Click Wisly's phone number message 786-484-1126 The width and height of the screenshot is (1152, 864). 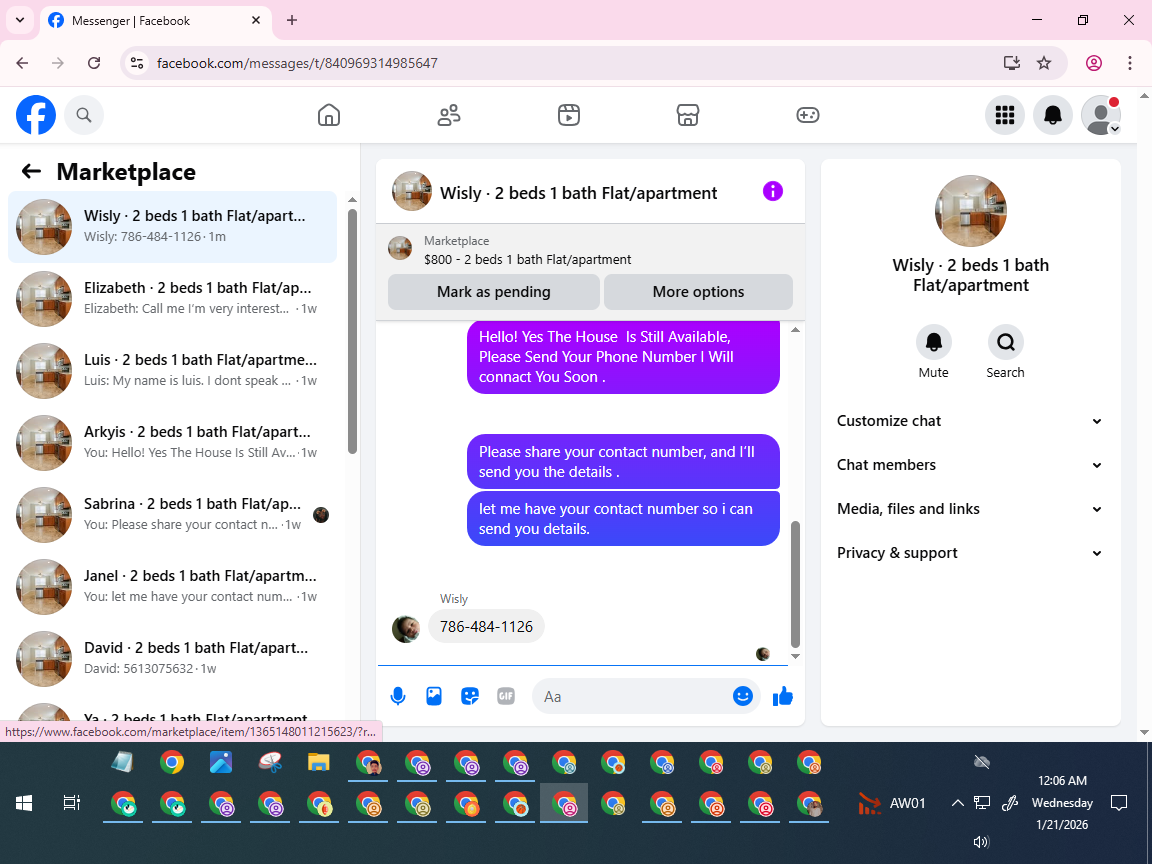coord(486,627)
